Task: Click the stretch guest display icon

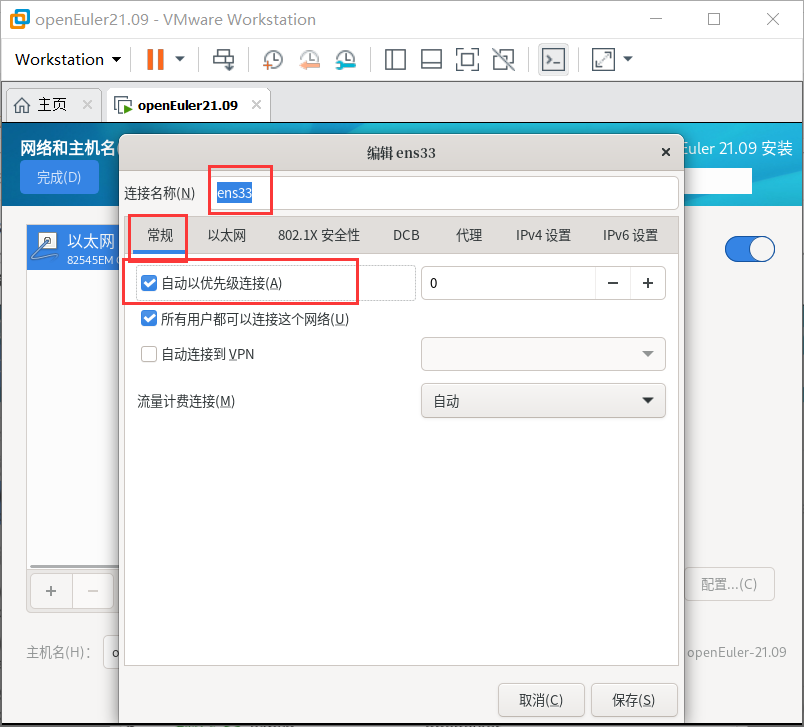Action: pos(604,59)
